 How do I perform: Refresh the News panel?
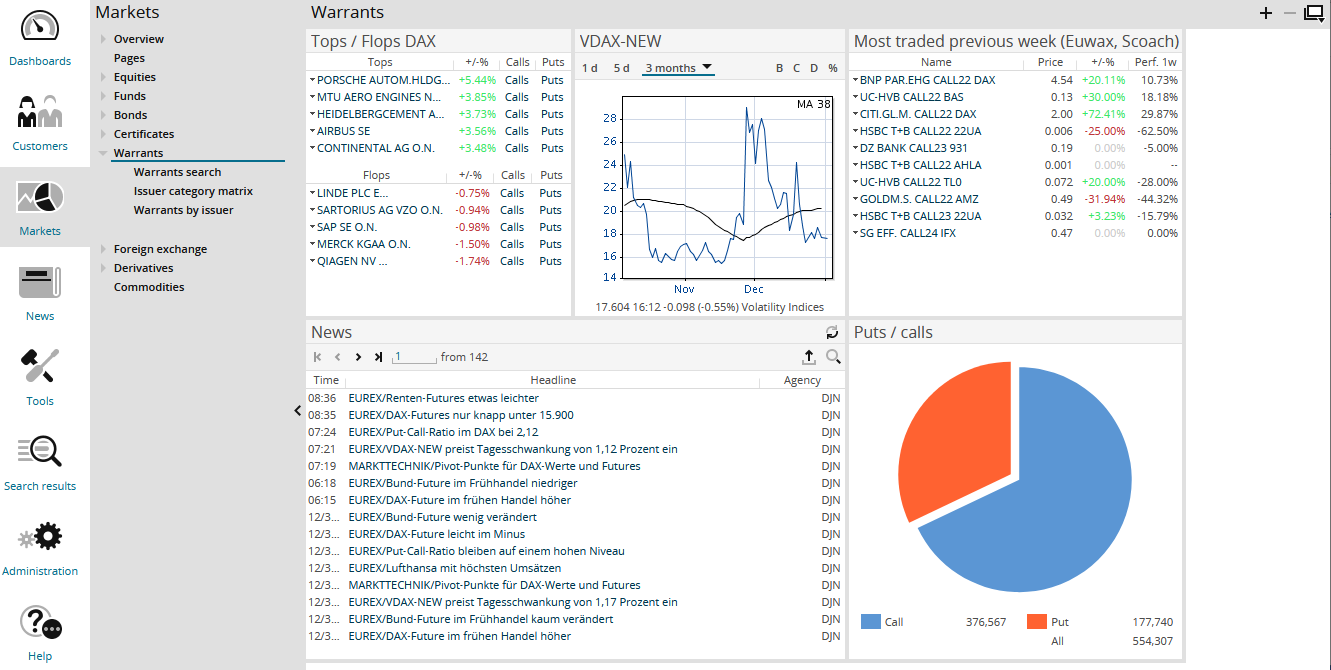[x=832, y=332]
